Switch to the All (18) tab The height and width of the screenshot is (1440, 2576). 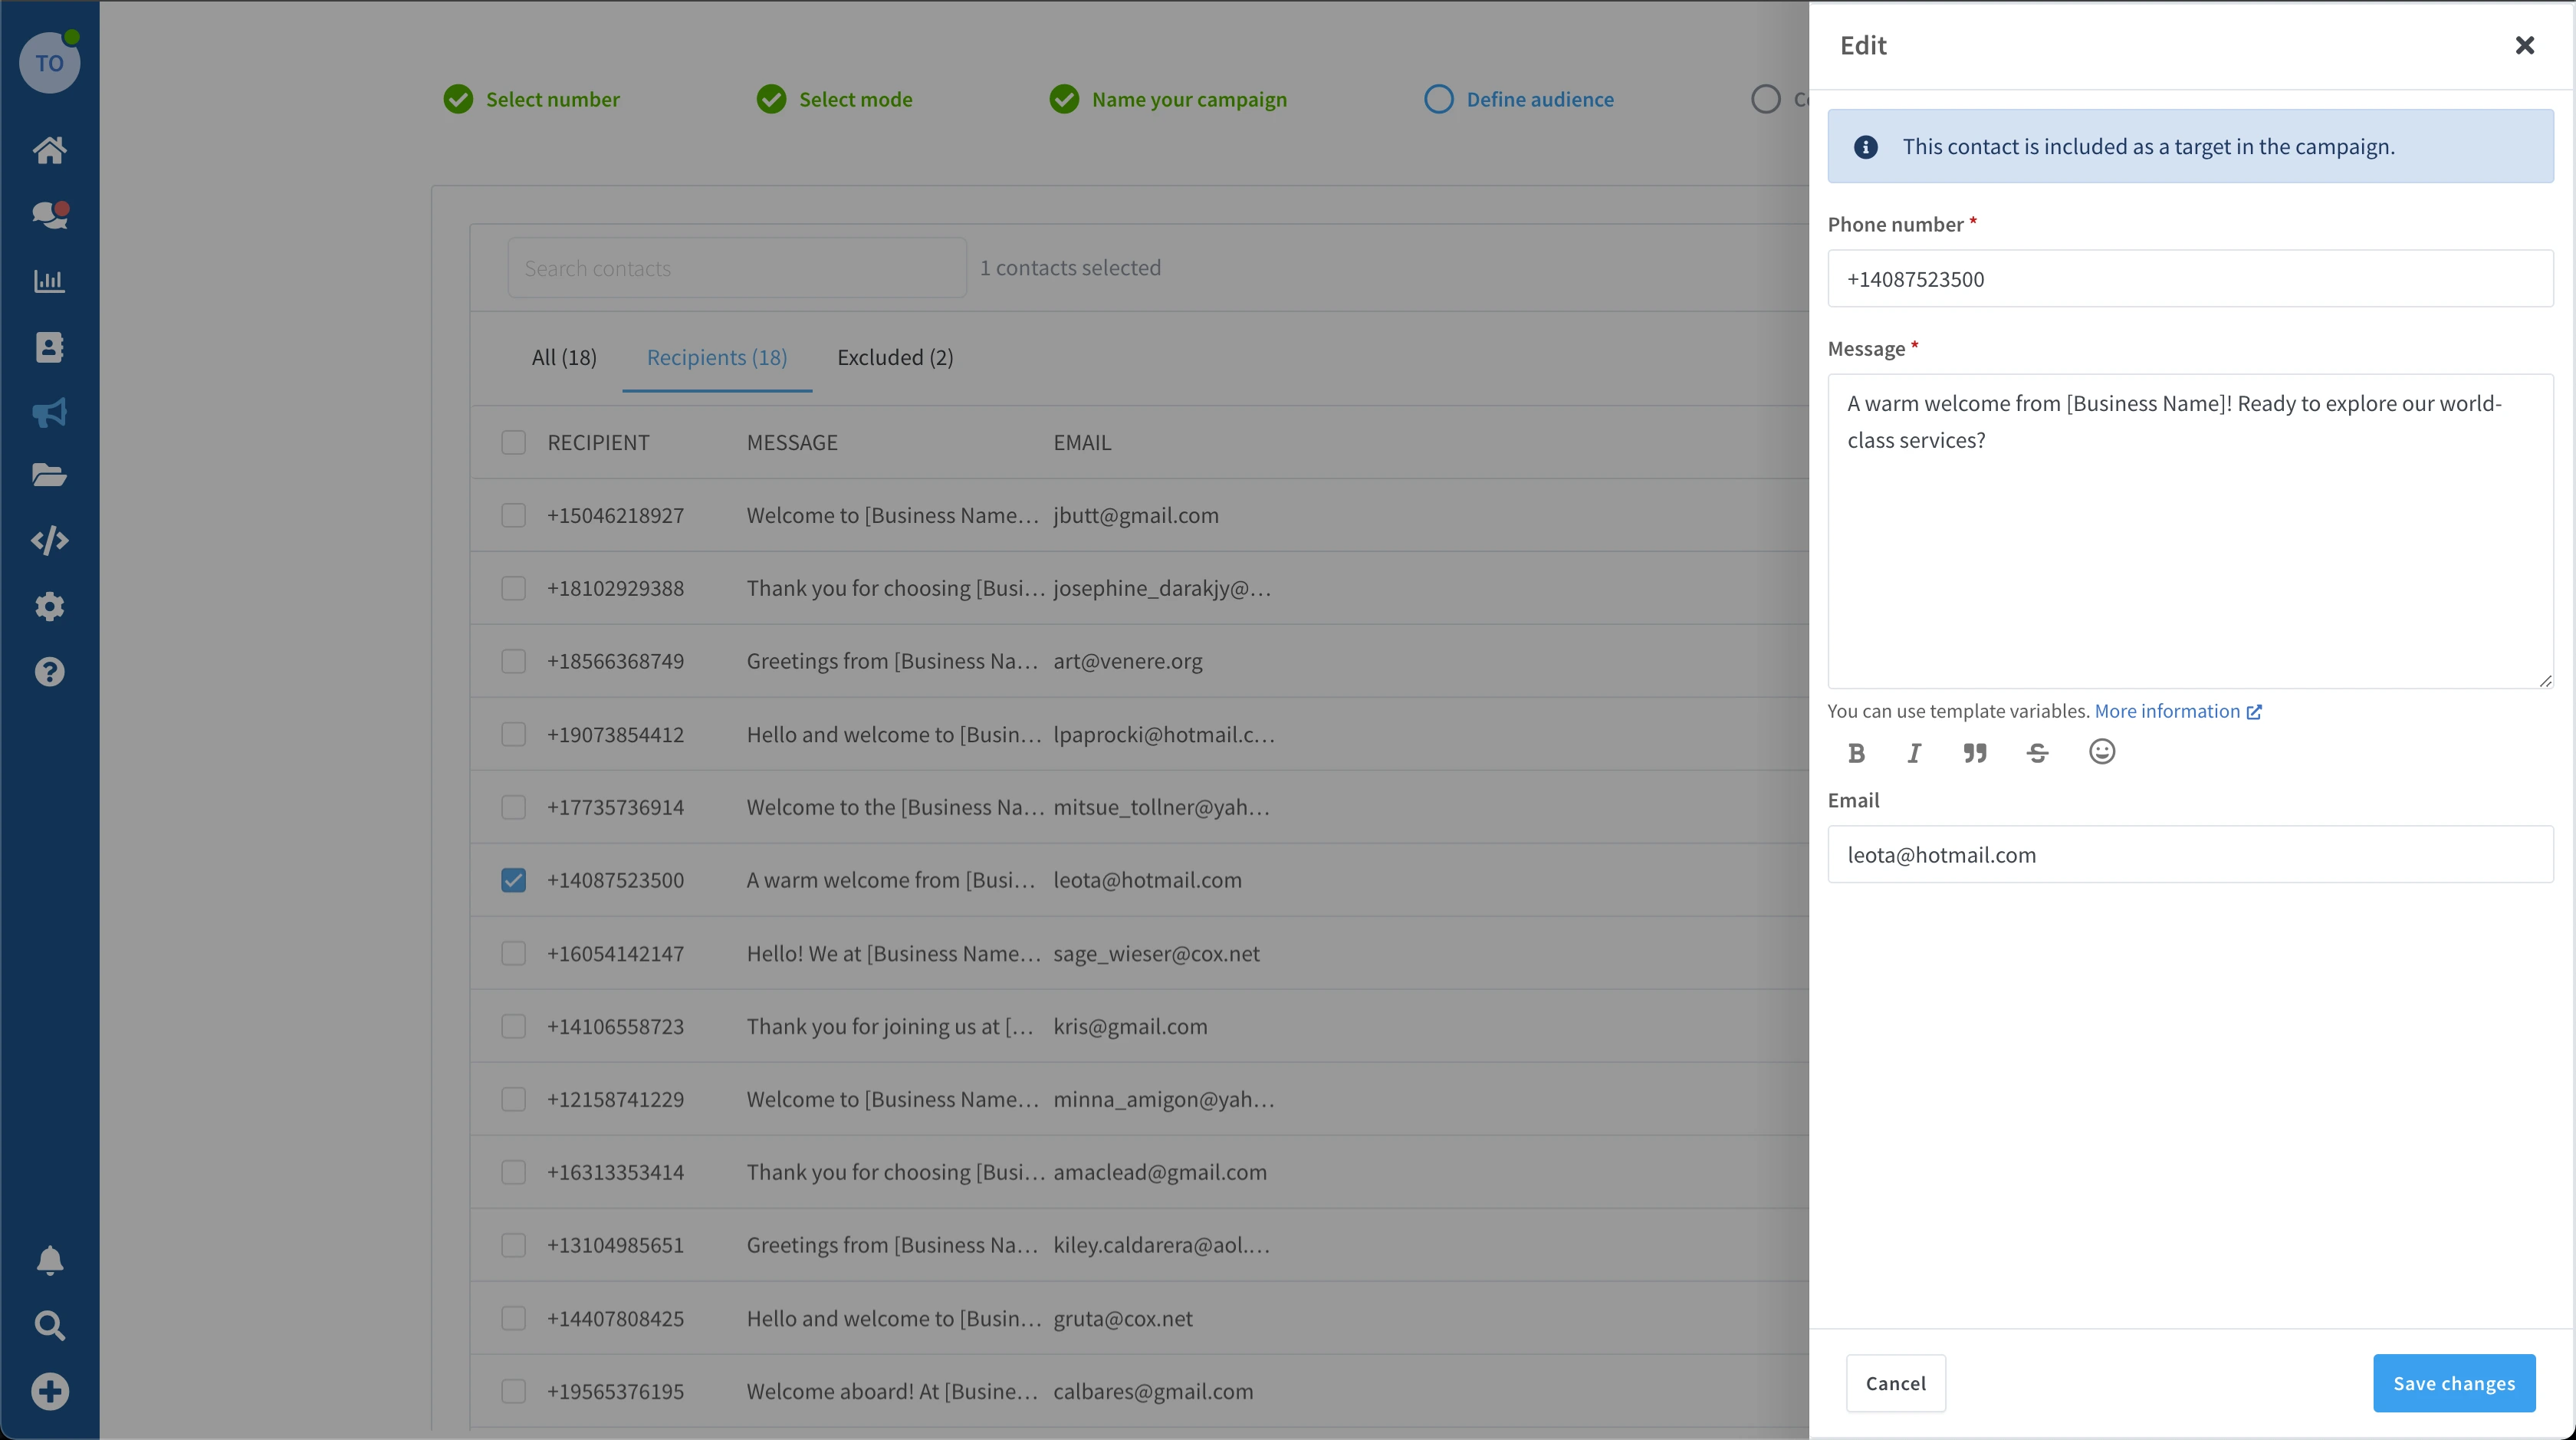564,357
